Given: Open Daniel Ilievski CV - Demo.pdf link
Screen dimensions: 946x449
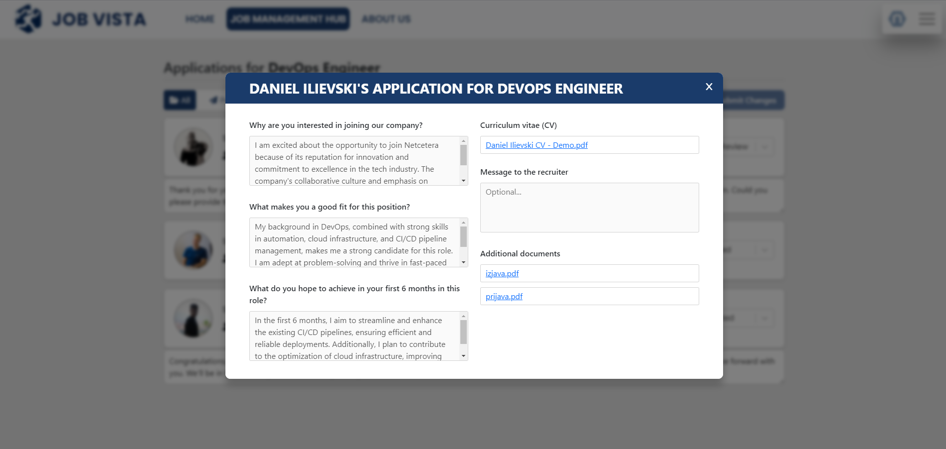Looking at the screenshot, I should (x=536, y=145).
